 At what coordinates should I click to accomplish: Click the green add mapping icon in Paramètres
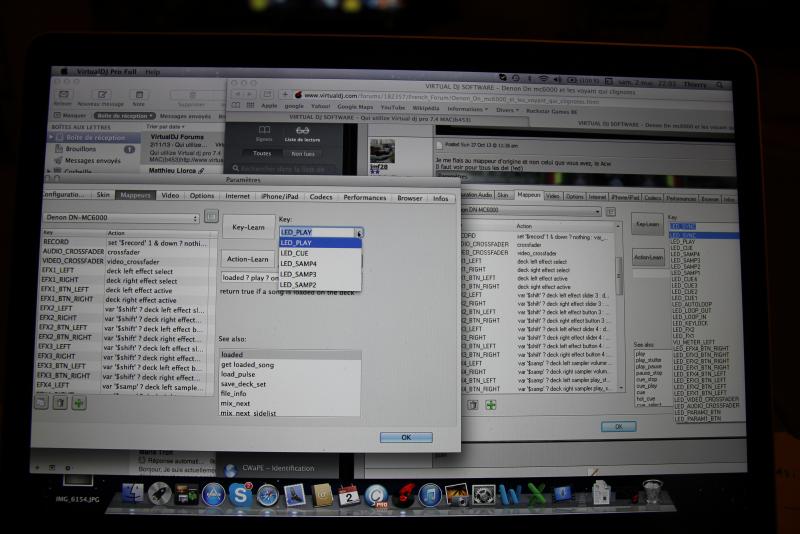(79, 403)
